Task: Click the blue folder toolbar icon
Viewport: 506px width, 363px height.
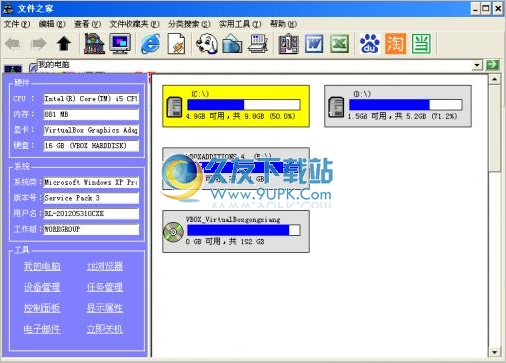Action: click(232, 44)
